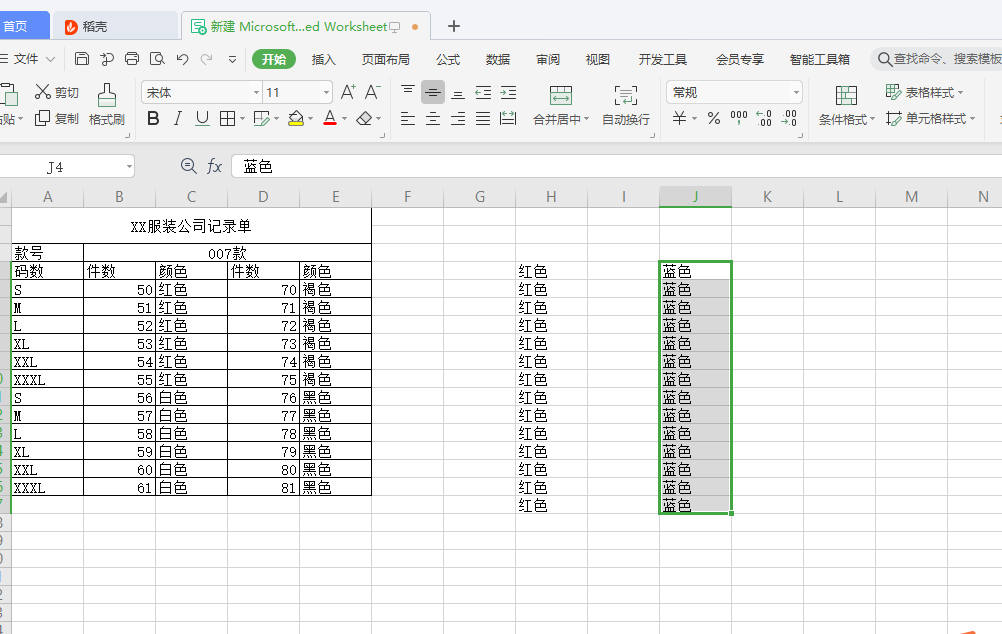Viewport: 1002px width, 634px height.
Task: Redo the last action
Action: (x=206, y=59)
